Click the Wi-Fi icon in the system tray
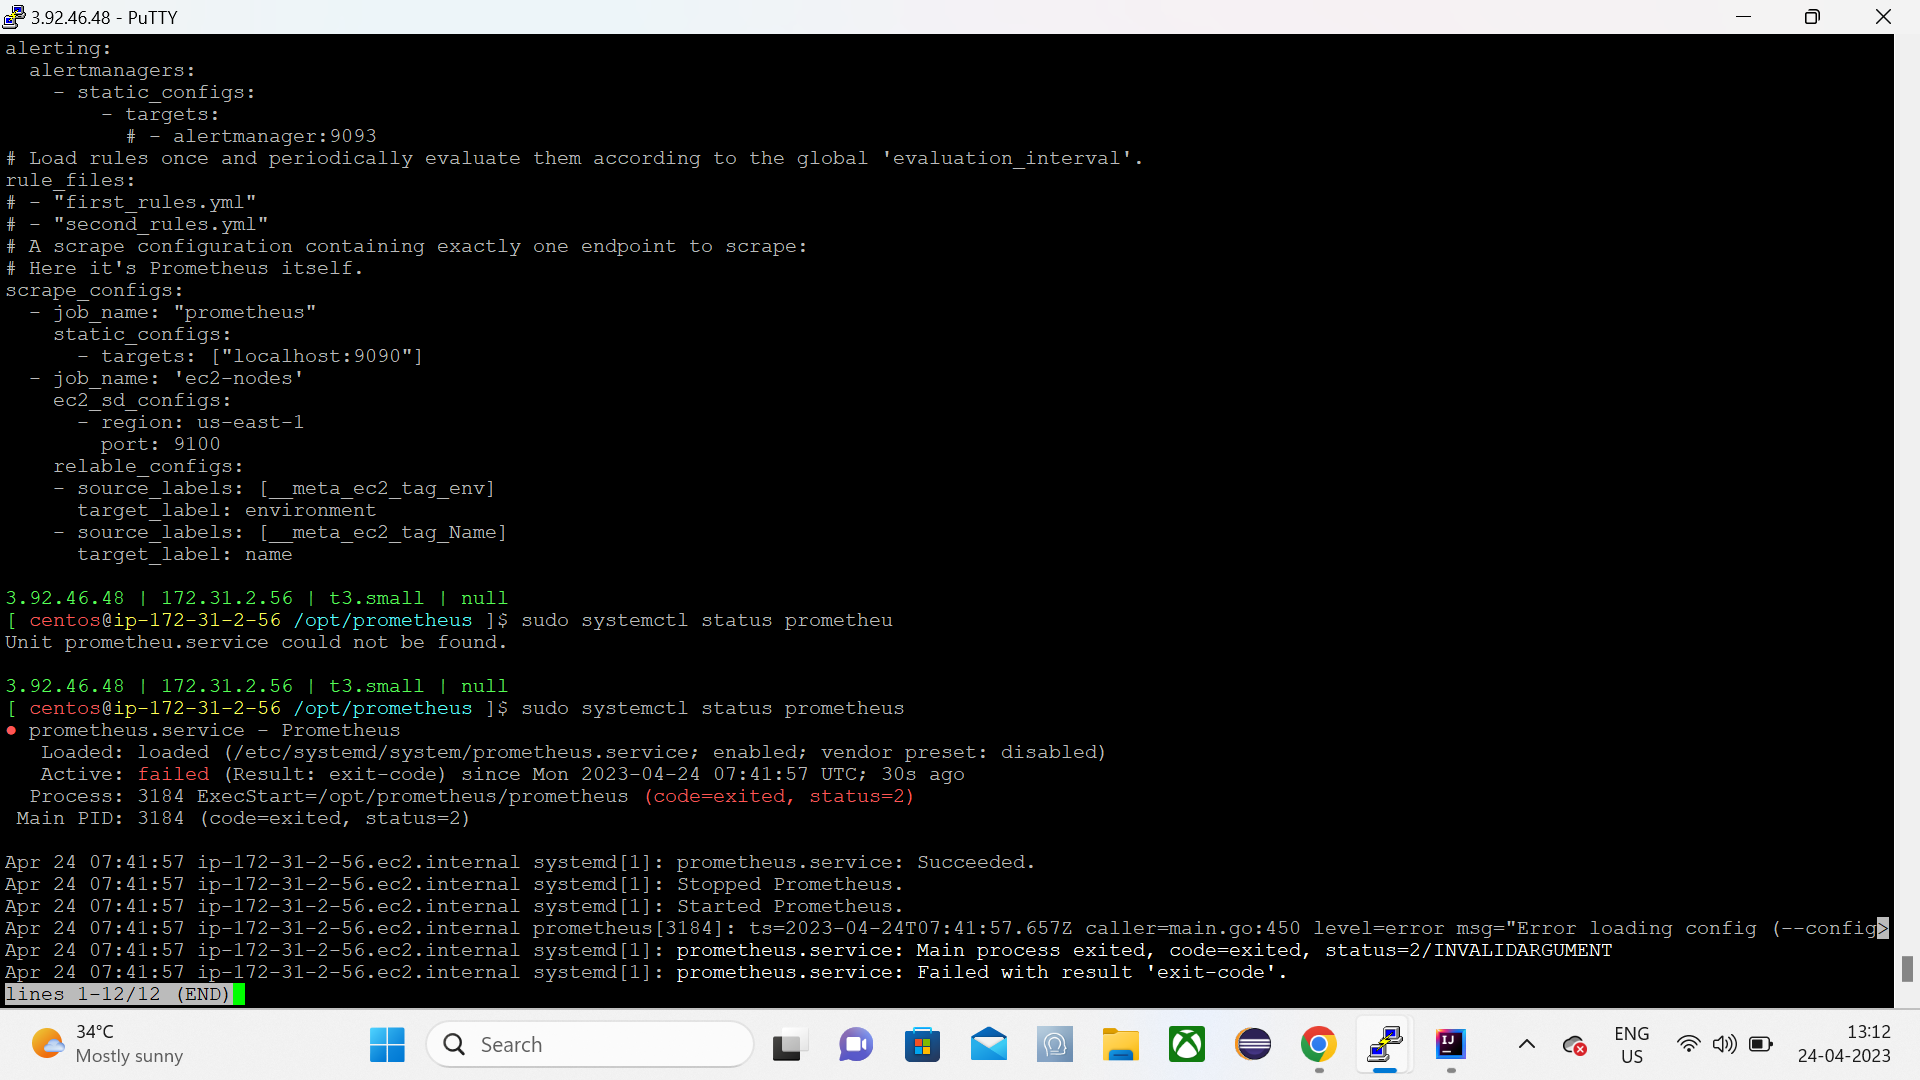Screen dimensions: 1920x1080 (1689, 1044)
